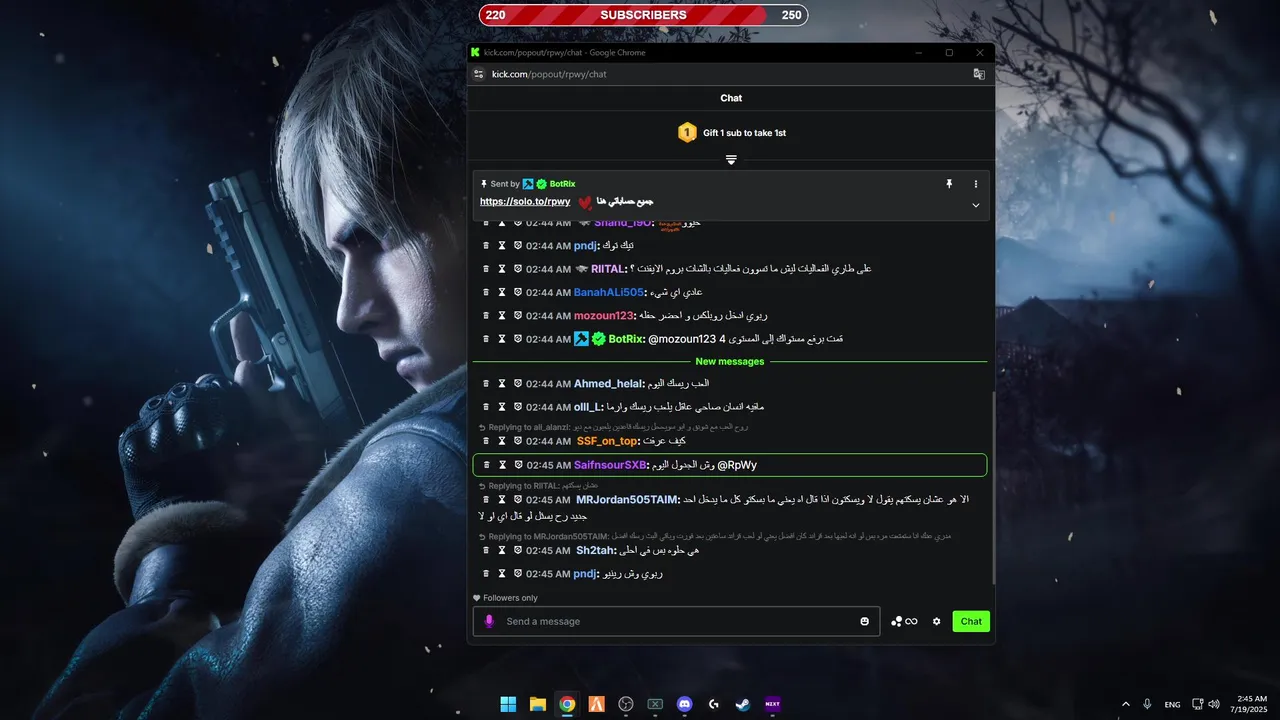
Task: Open Discord from the taskbar
Action: 684,704
